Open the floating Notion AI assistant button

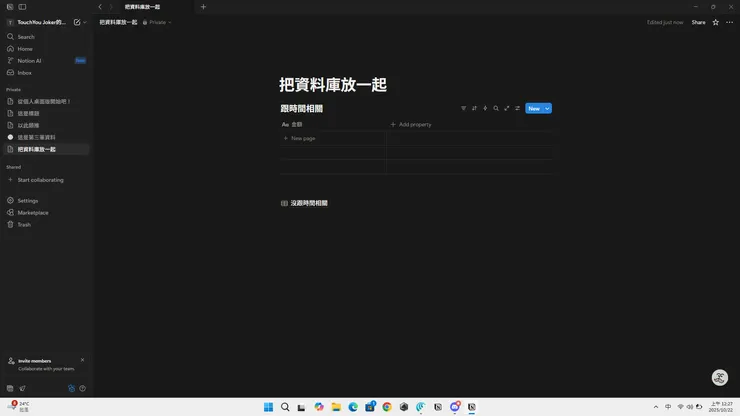(720, 377)
